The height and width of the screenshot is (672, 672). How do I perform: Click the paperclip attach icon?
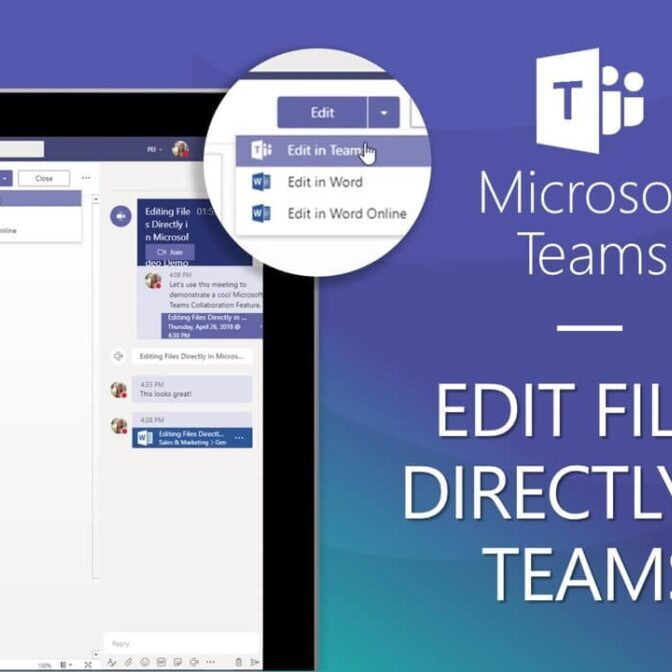pos(129,662)
